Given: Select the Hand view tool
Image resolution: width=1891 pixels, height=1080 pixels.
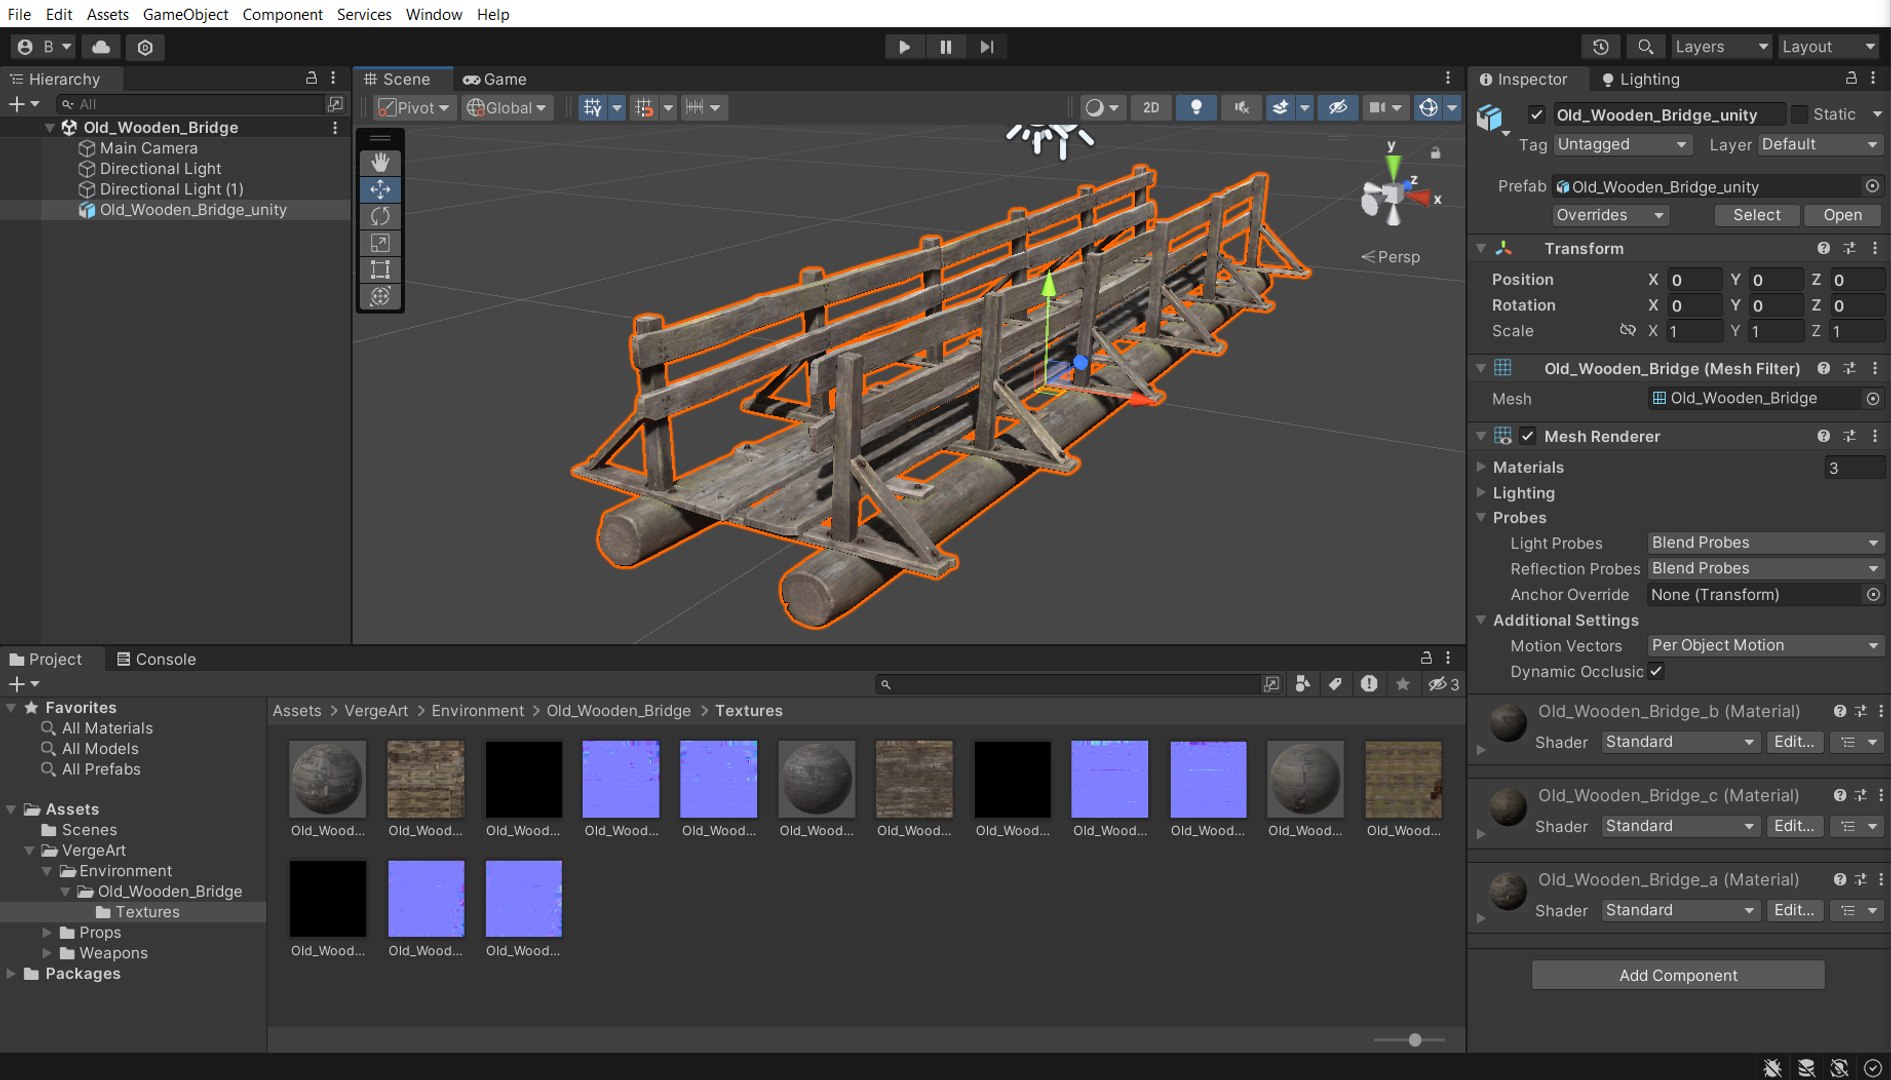Looking at the screenshot, I should coord(380,162).
